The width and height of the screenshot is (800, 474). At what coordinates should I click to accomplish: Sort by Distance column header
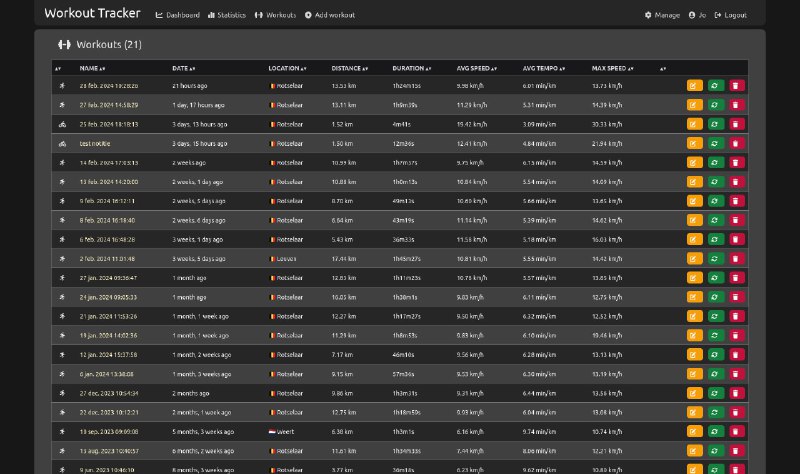pos(350,68)
